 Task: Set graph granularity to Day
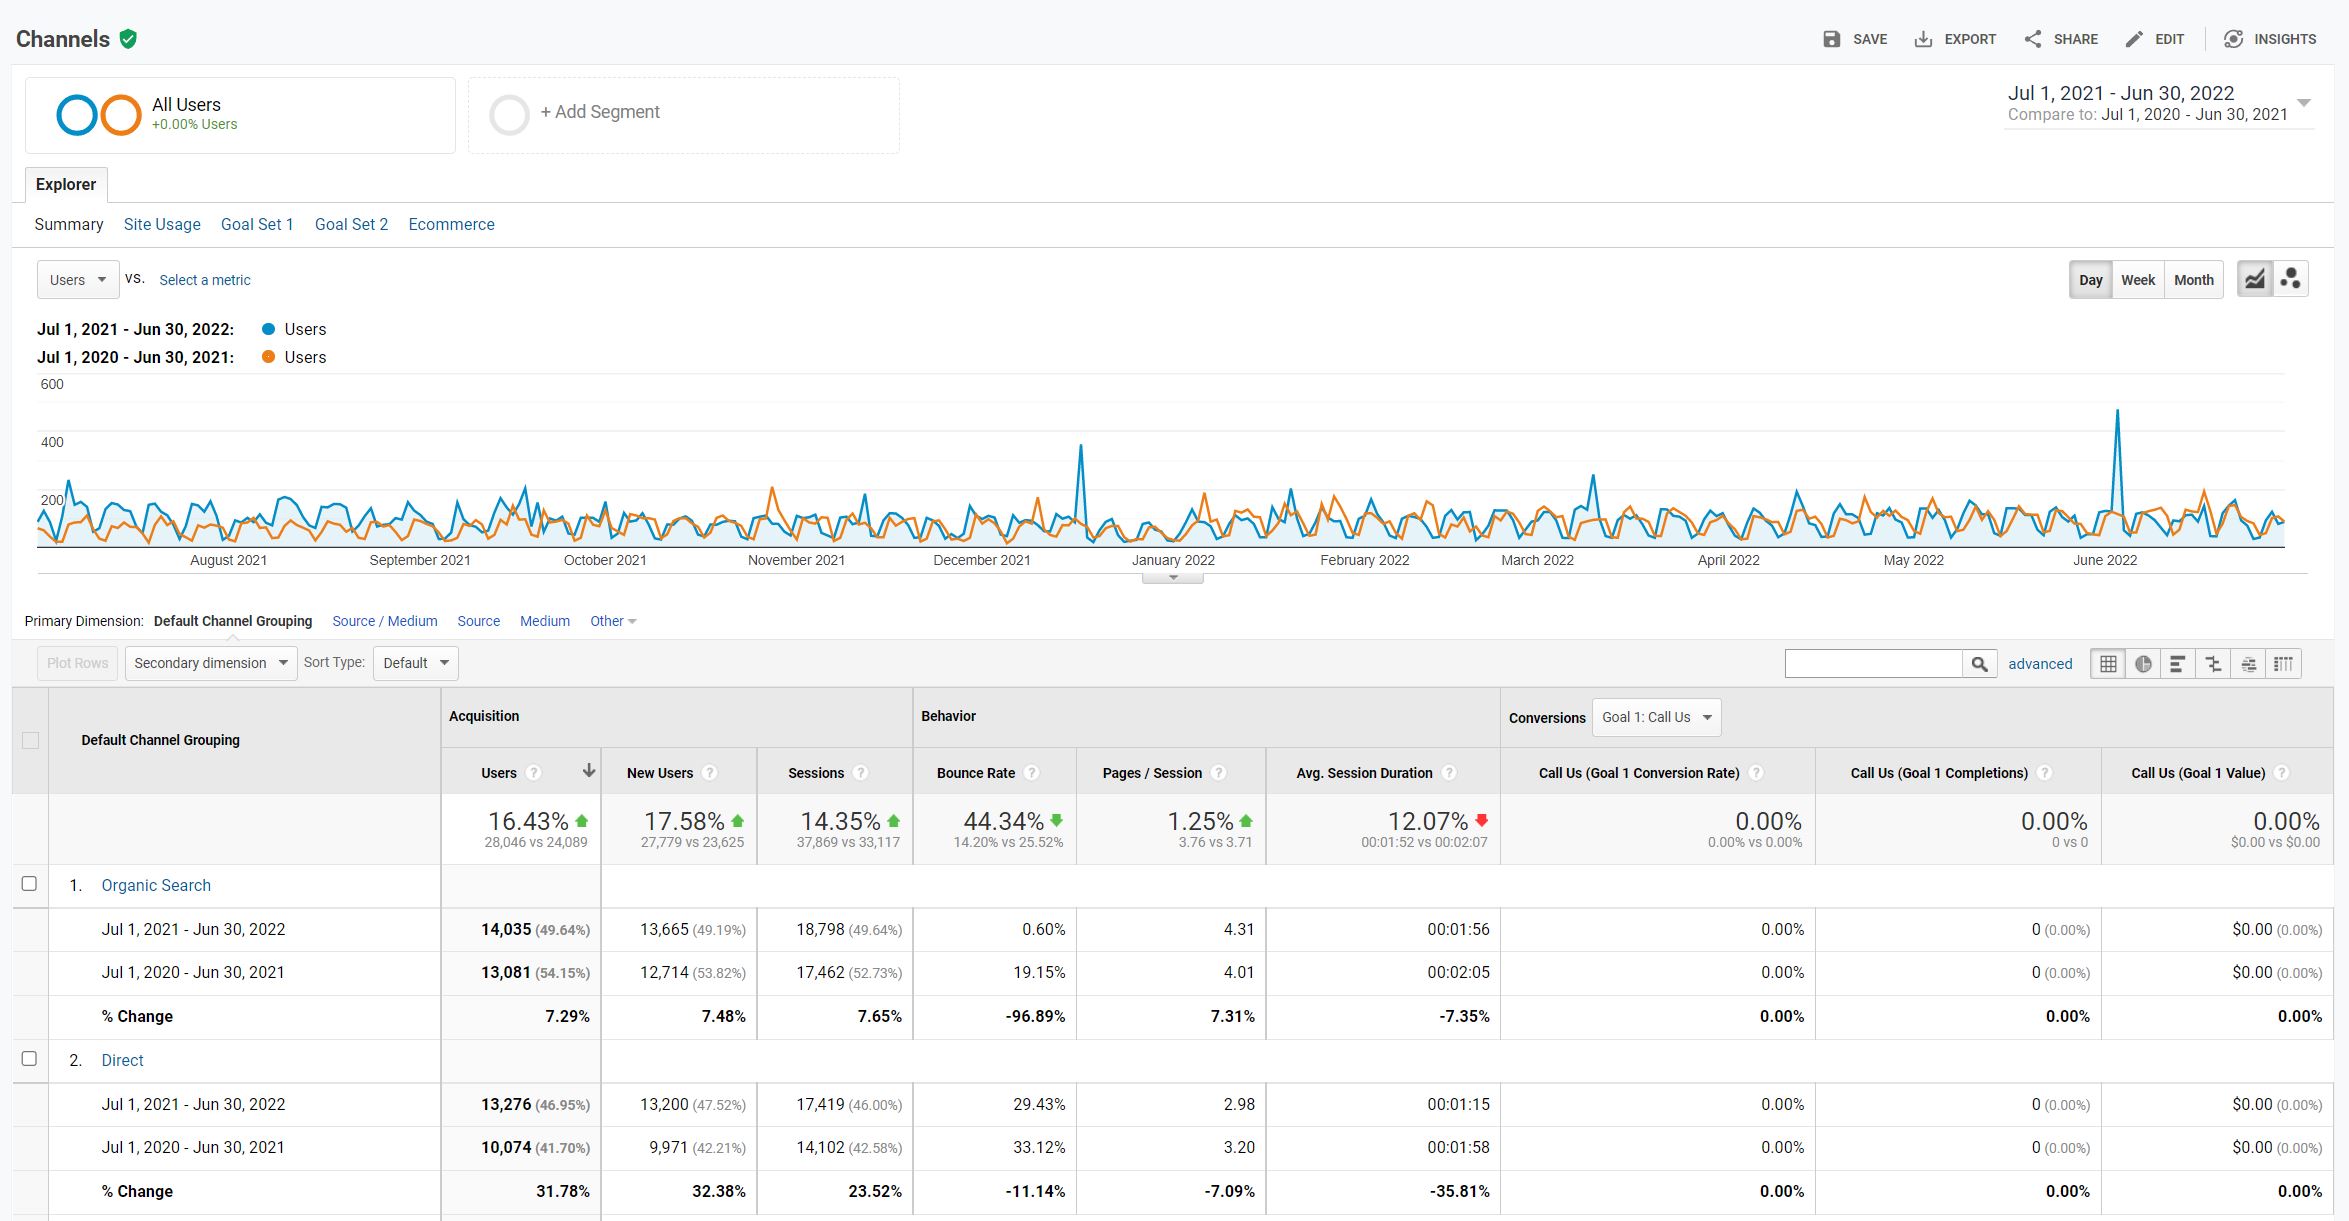pyautogui.click(x=2090, y=280)
